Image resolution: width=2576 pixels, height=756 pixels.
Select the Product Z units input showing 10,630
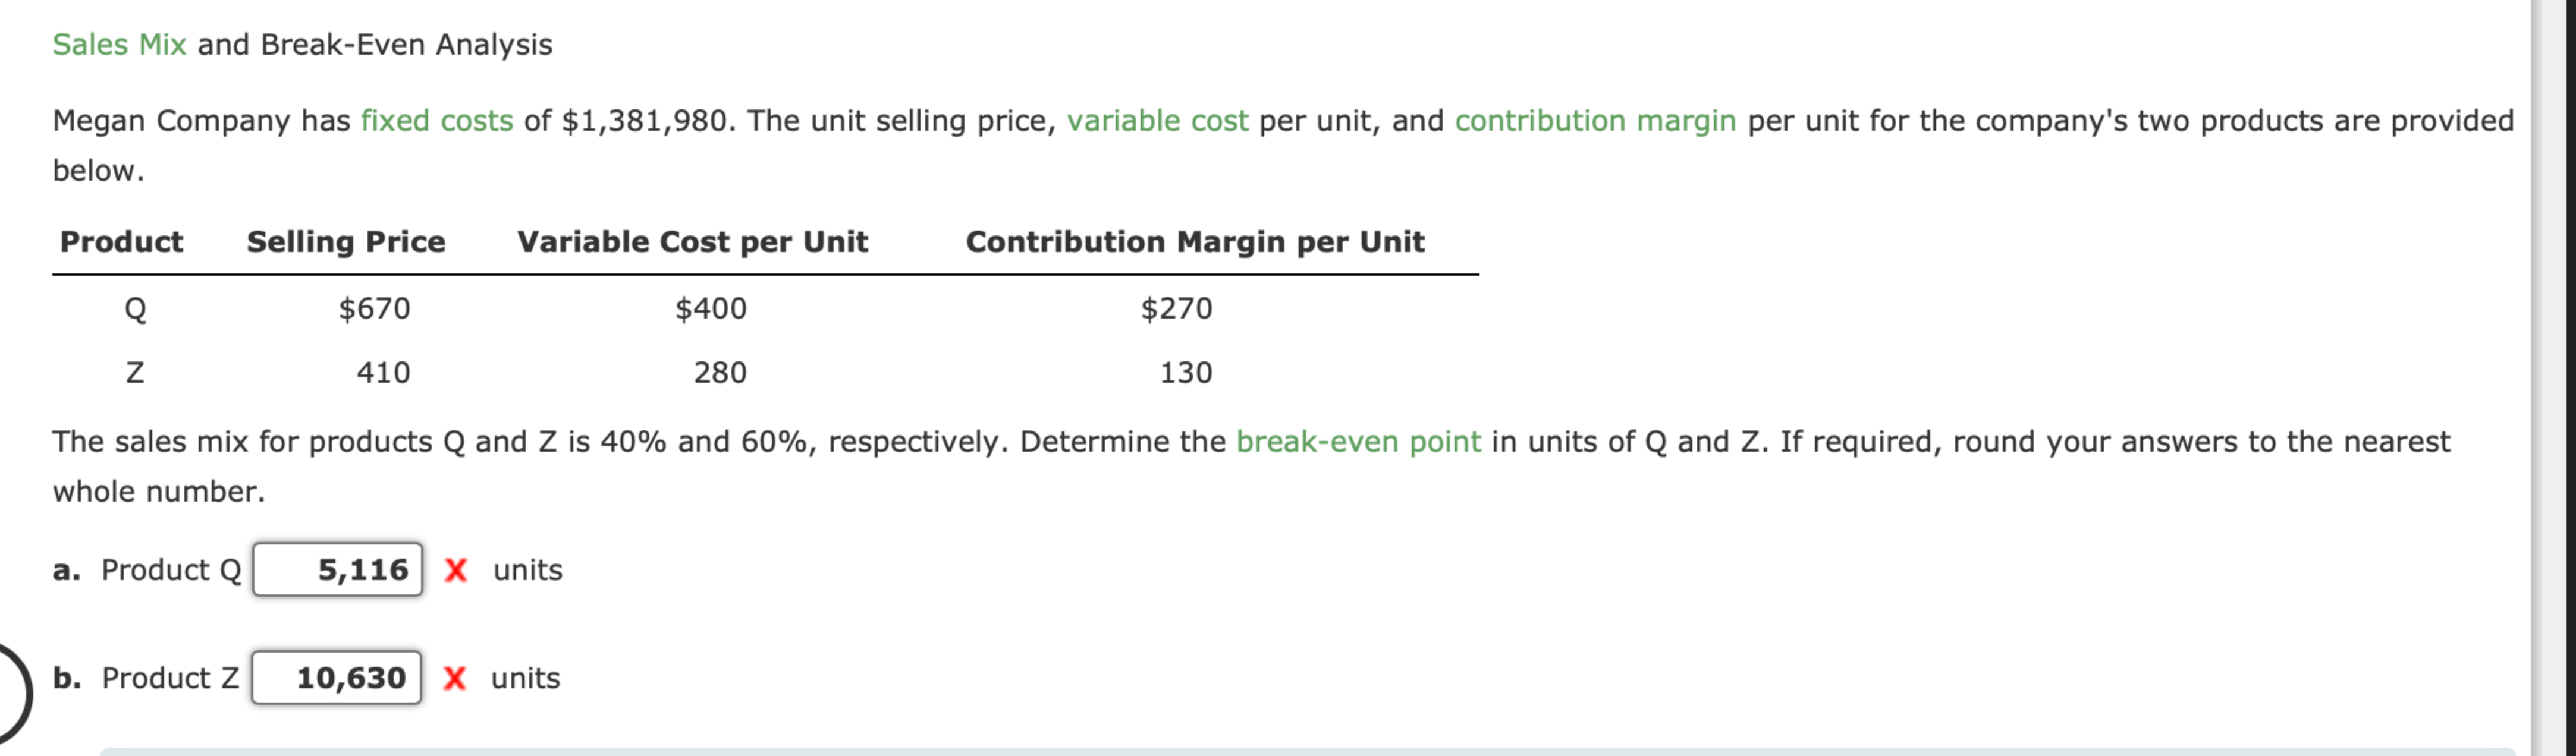point(337,678)
